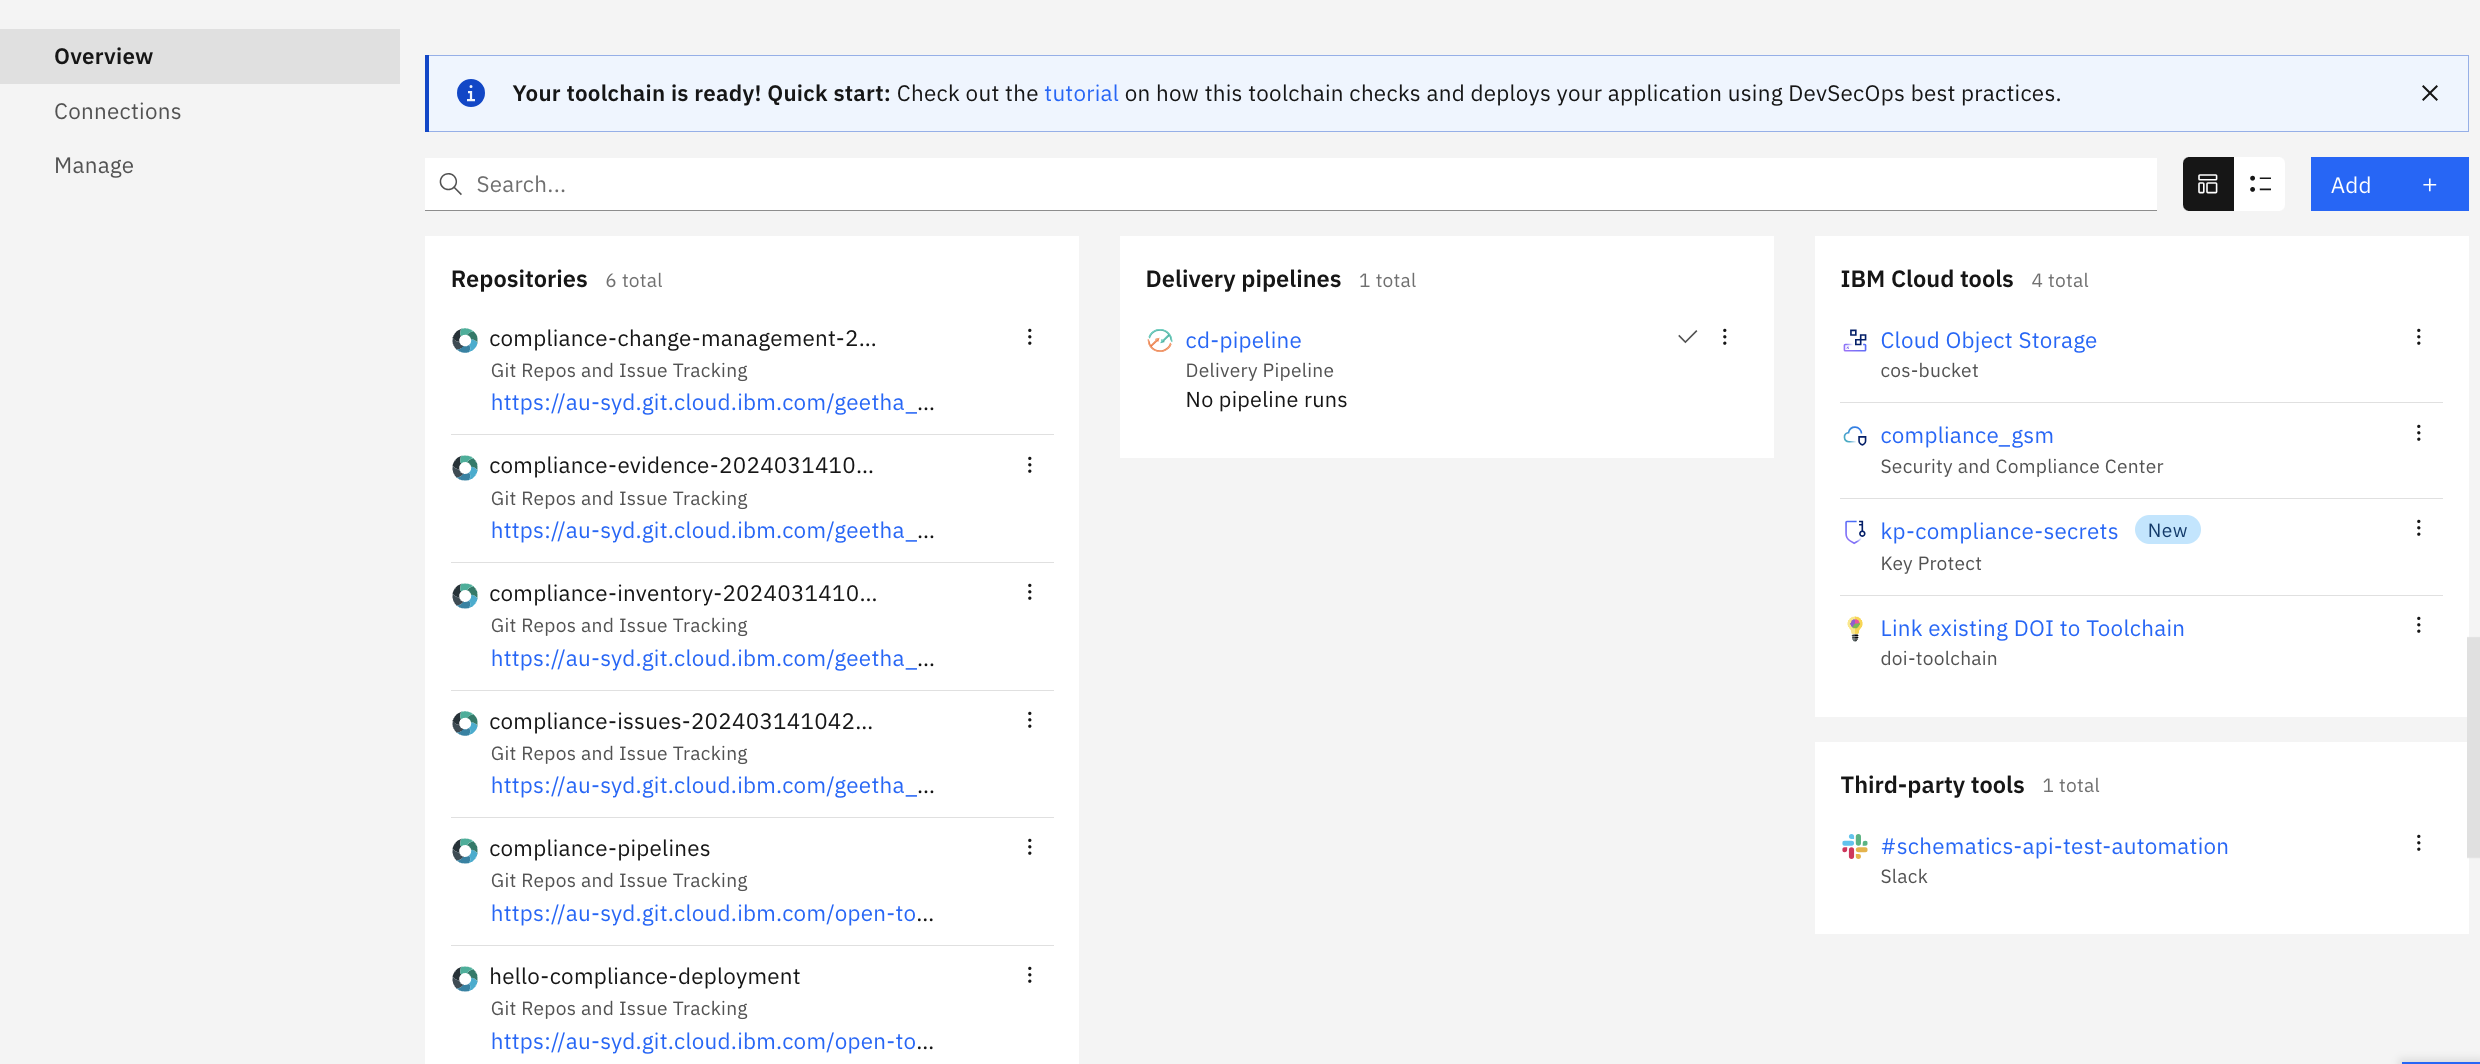The height and width of the screenshot is (1064, 2480).
Task: Click the Add button
Action: pyautogui.click(x=2388, y=184)
